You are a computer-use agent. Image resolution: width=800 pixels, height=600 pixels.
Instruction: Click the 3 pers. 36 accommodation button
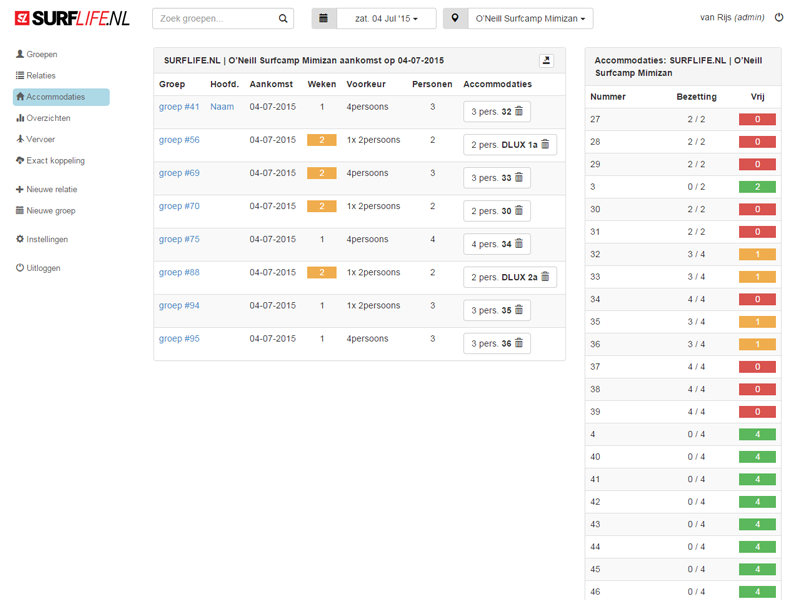[x=497, y=344]
